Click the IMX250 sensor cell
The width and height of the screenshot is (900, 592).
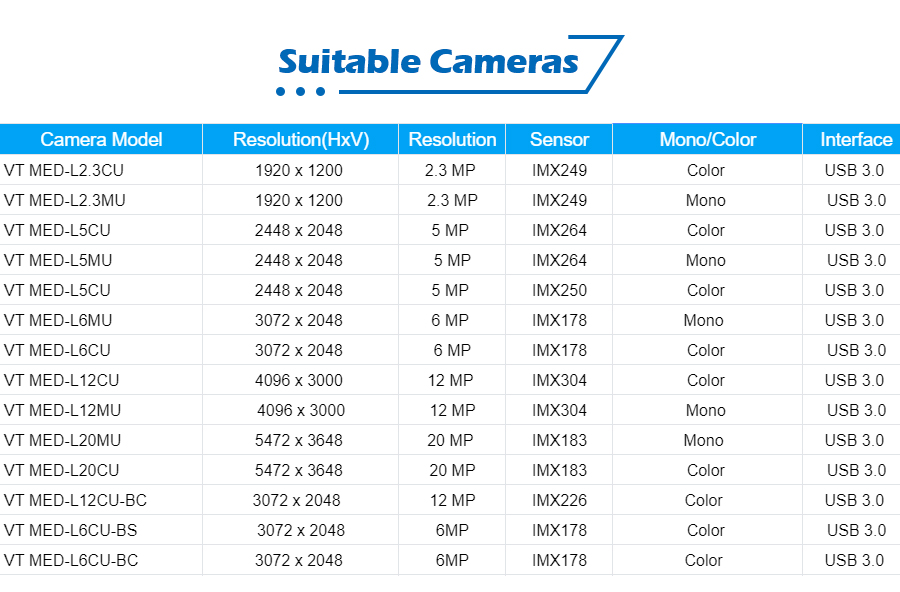[559, 291]
